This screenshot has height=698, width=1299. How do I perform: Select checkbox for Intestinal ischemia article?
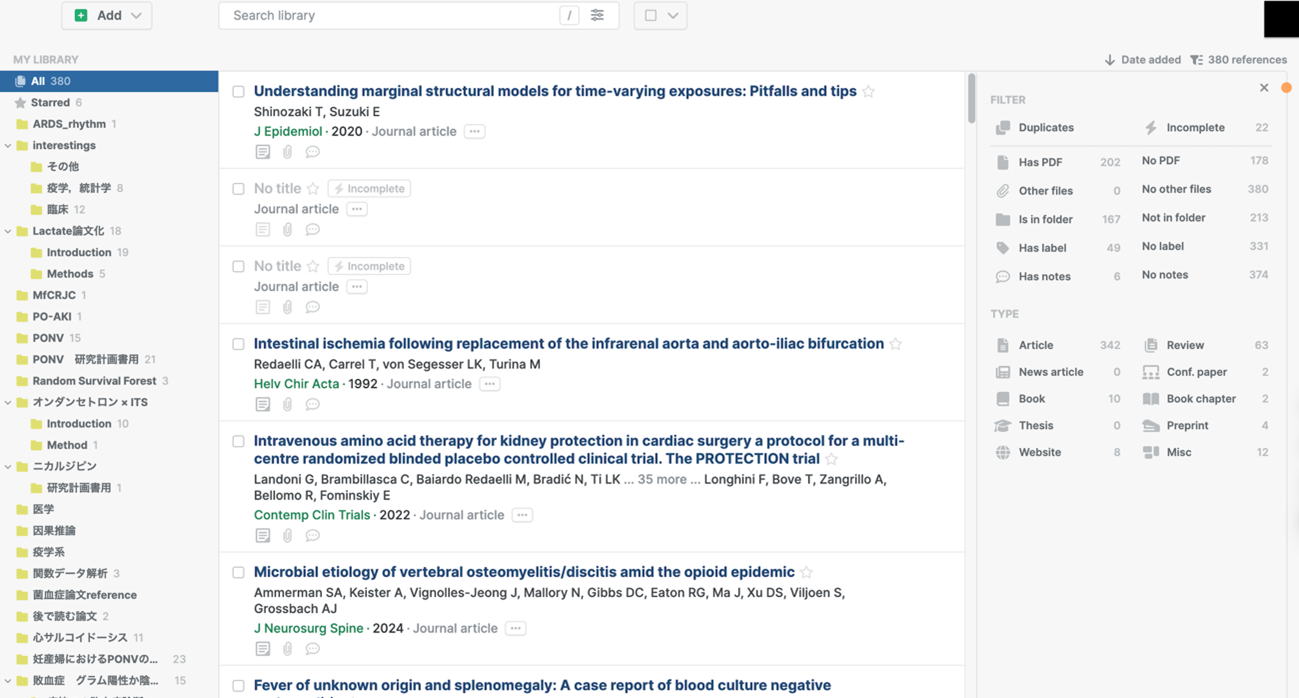click(238, 344)
